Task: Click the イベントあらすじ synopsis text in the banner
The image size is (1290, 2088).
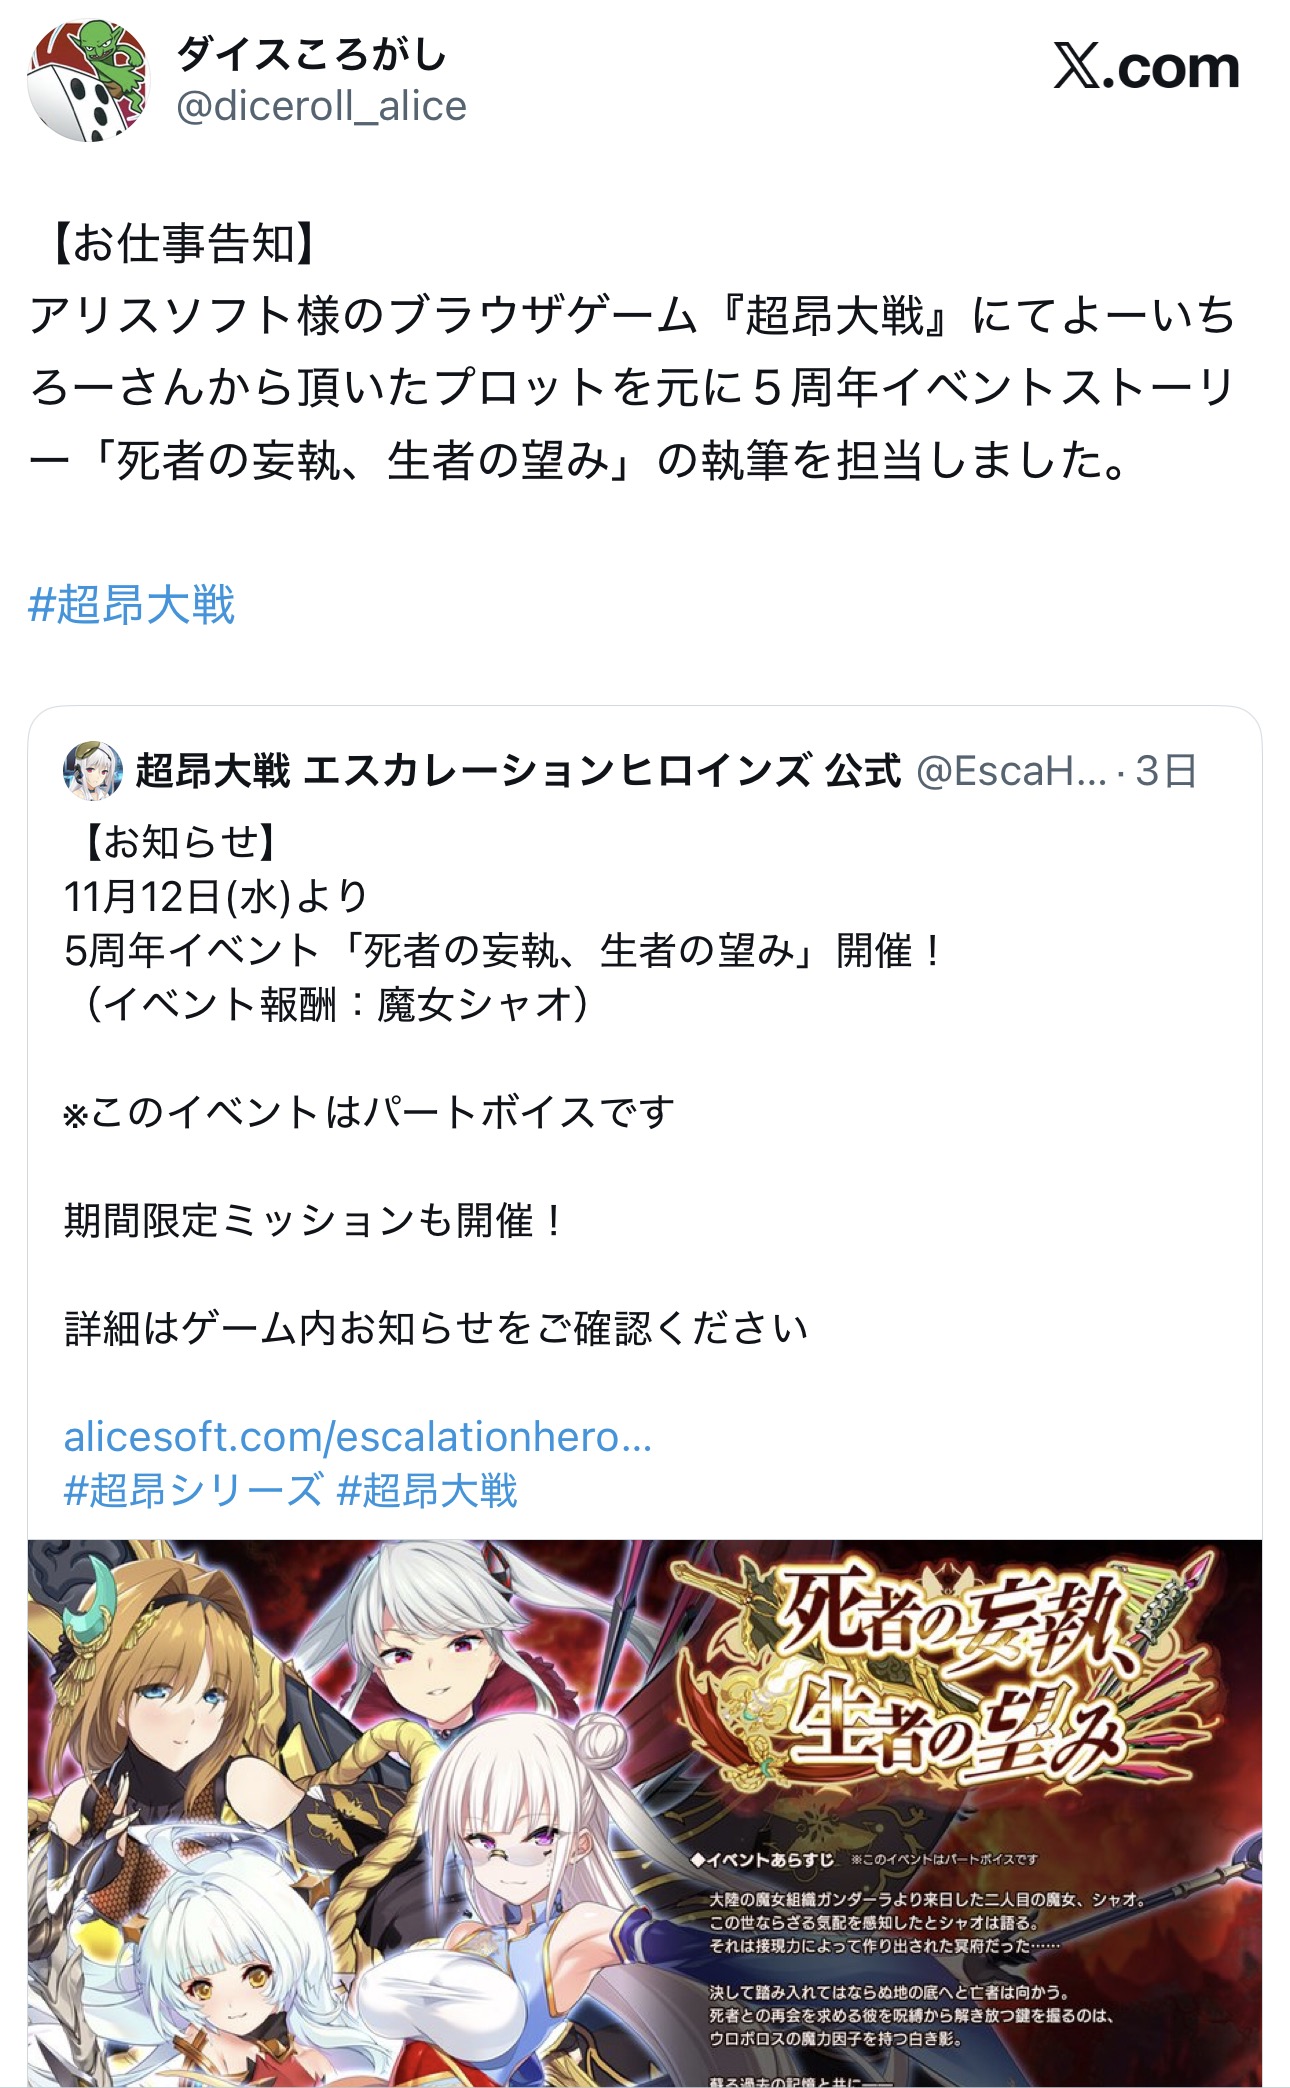Action: (762, 1859)
